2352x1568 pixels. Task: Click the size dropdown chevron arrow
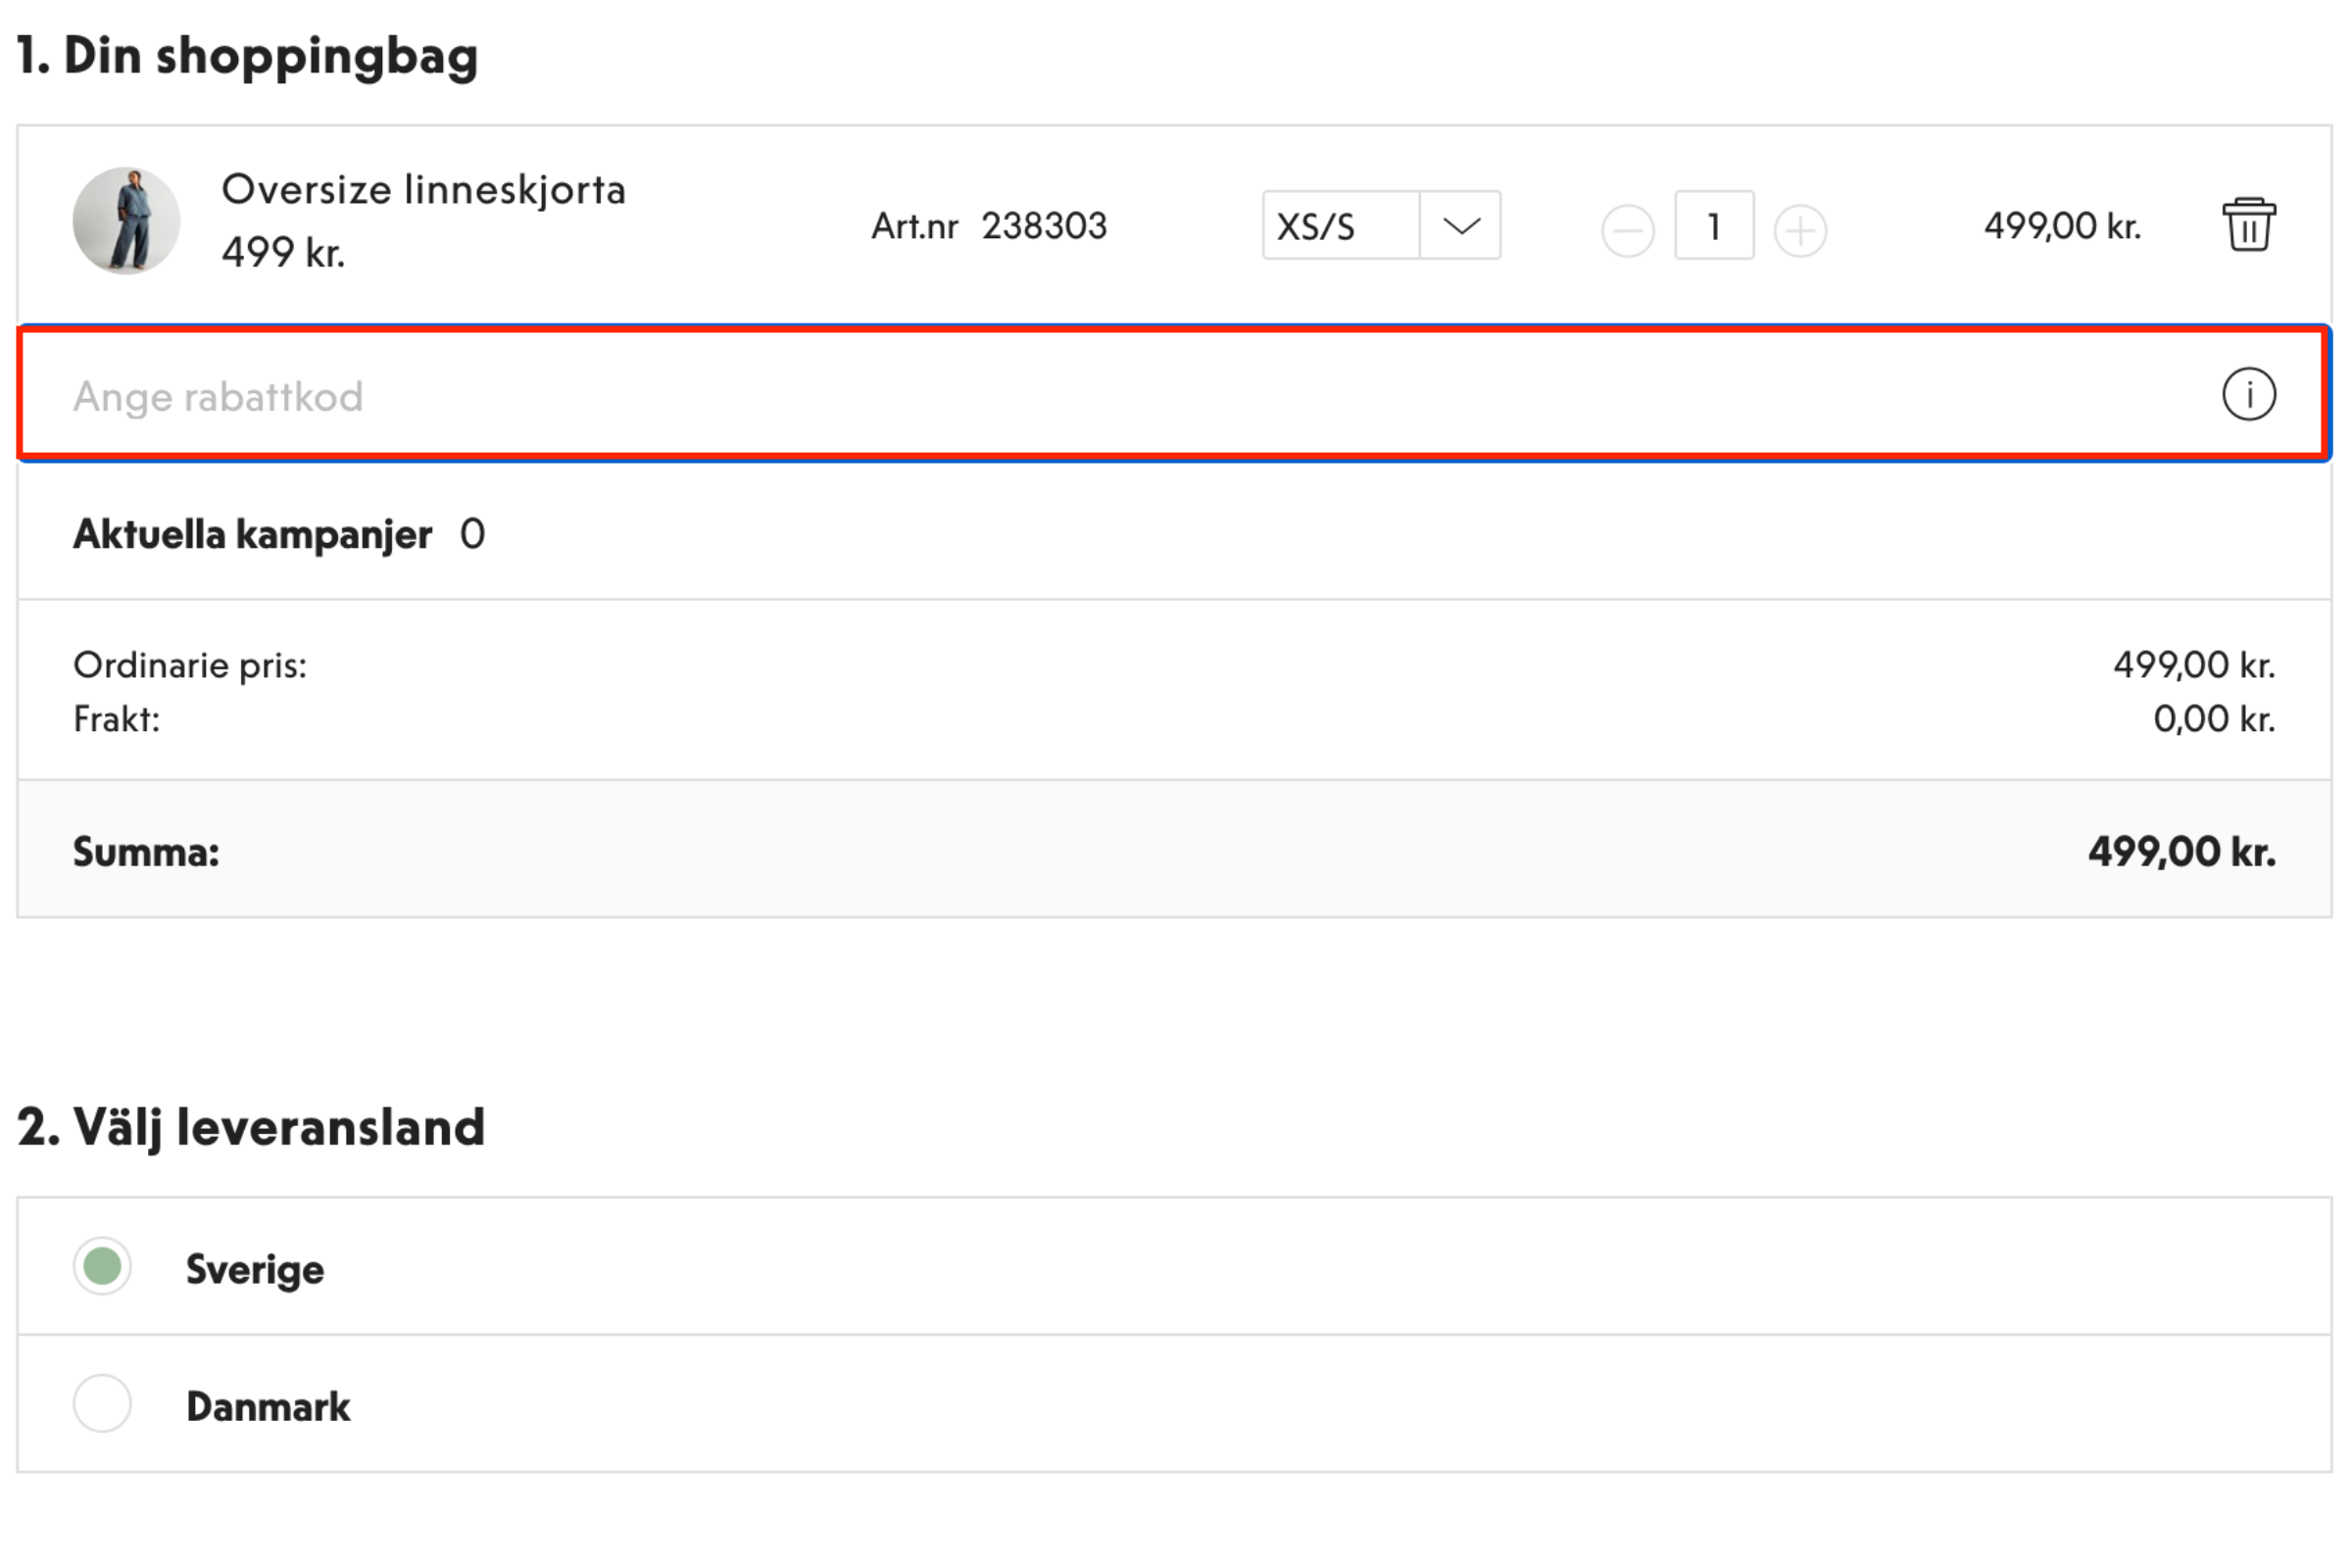tap(1461, 226)
